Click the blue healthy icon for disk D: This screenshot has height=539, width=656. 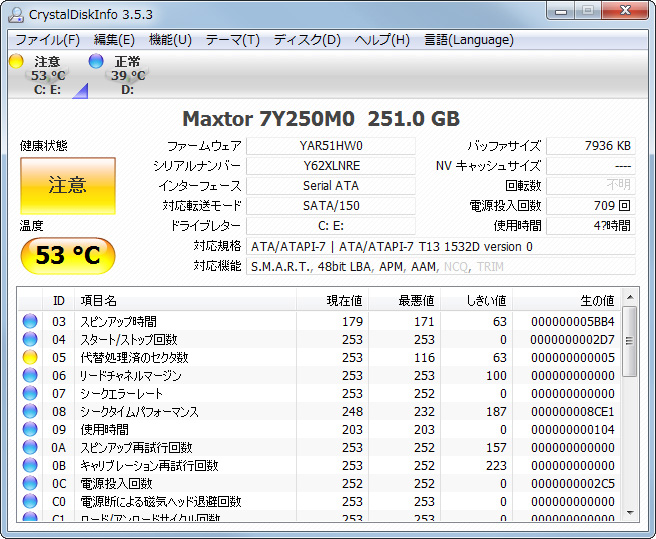(96, 61)
